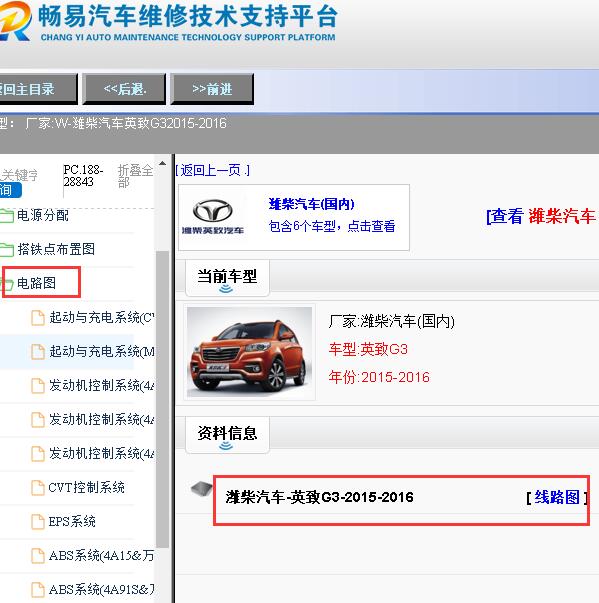Open the EPS系统 document
The width and height of the screenshot is (599, 603).
click(x=72, y=521)
